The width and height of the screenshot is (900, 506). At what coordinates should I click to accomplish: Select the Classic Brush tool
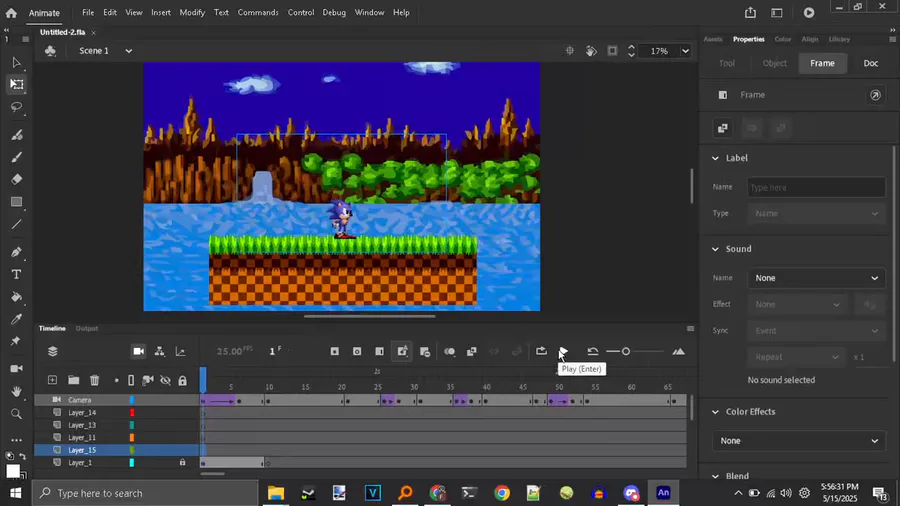click(x=16, y=157)
